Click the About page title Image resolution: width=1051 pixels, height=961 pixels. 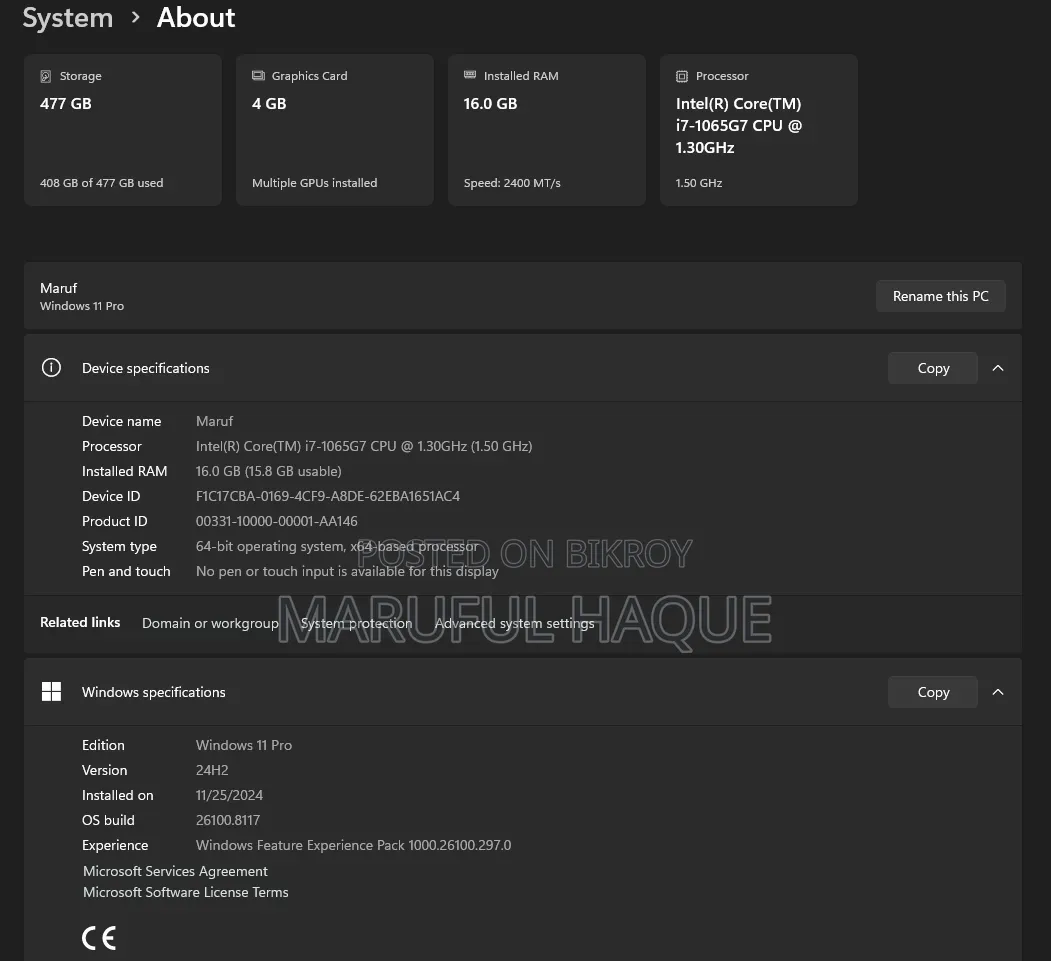pyautogui.click(x=196, y=17)
